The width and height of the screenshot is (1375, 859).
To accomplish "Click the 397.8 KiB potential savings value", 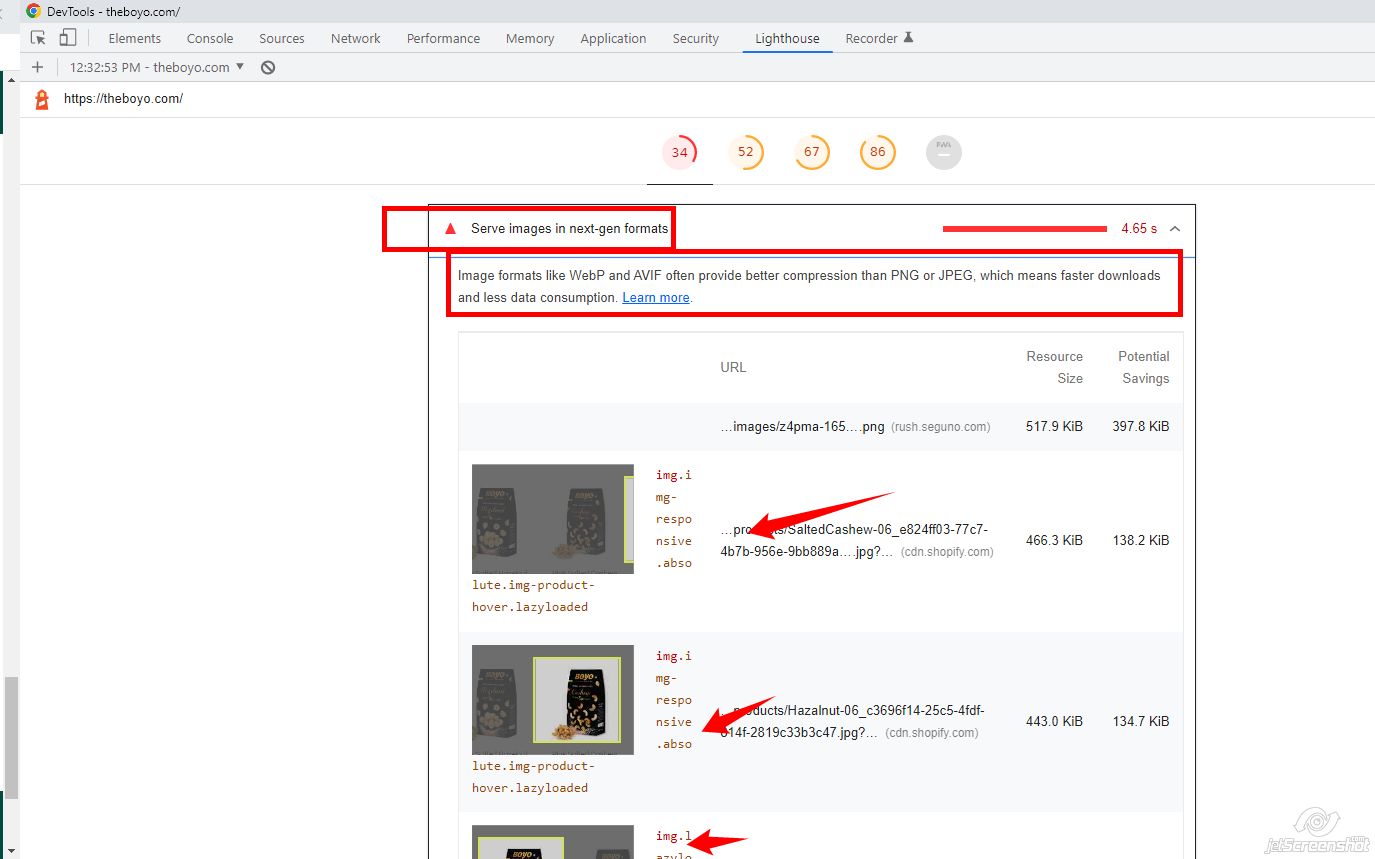I will point(1140,426).
